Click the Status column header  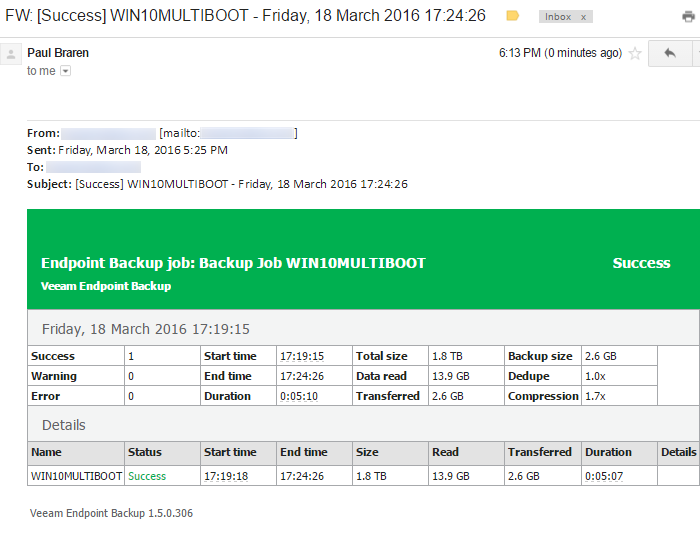(x=145, y=452)
